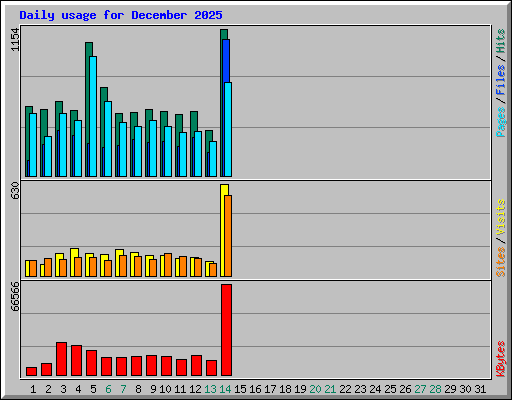The height and width of the screenshot is (400, 512).
Task: Click day label "8" on the x-axis
Action: click(138, 389)
